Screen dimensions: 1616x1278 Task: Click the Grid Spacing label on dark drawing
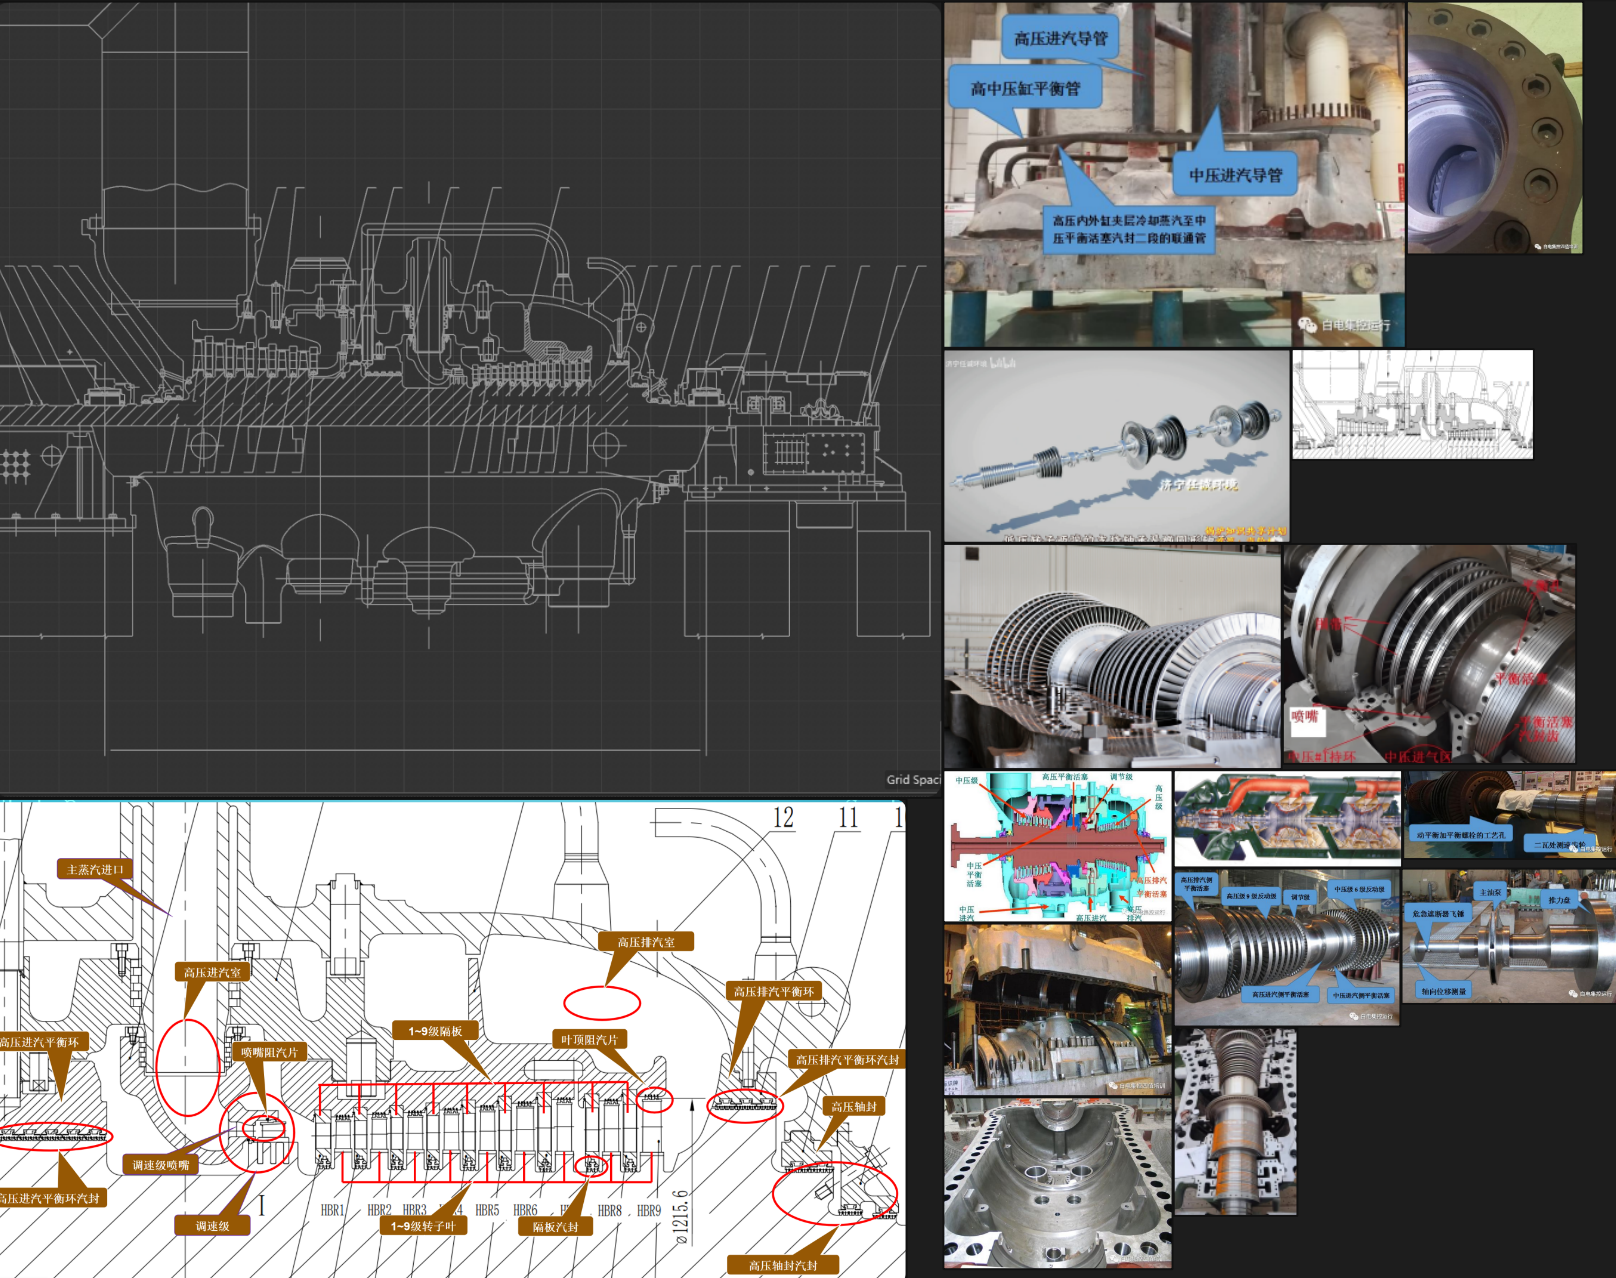point(913,779)
